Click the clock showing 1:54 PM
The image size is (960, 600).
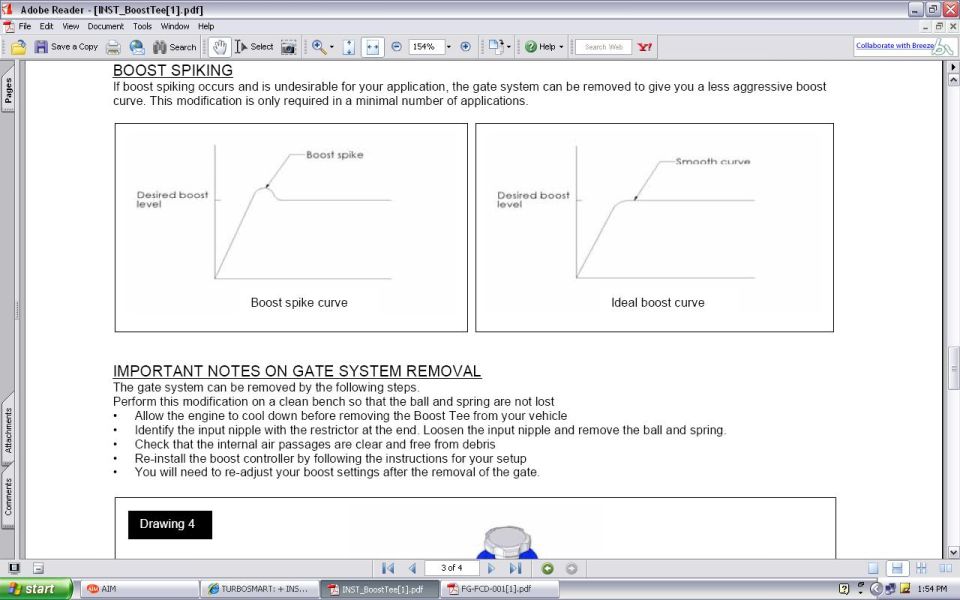[932, 589]
